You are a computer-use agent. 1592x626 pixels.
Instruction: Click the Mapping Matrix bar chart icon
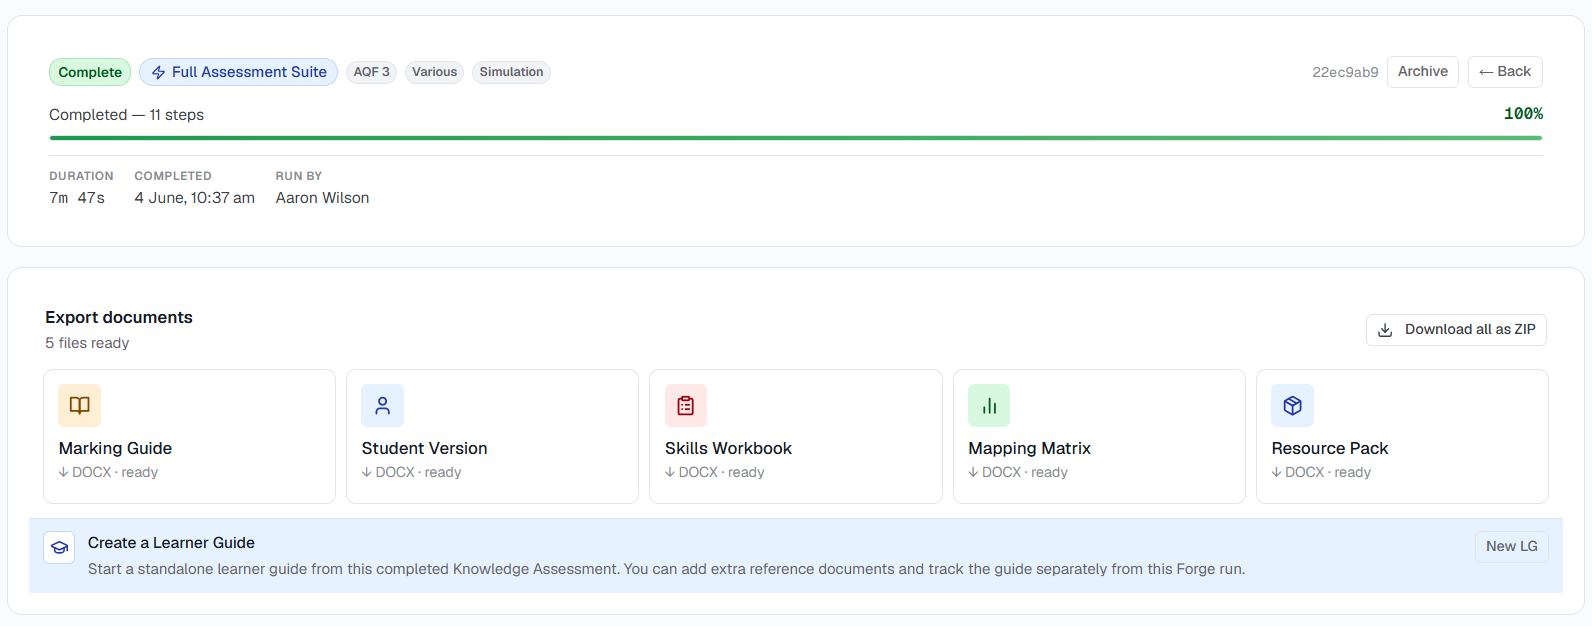989,405
